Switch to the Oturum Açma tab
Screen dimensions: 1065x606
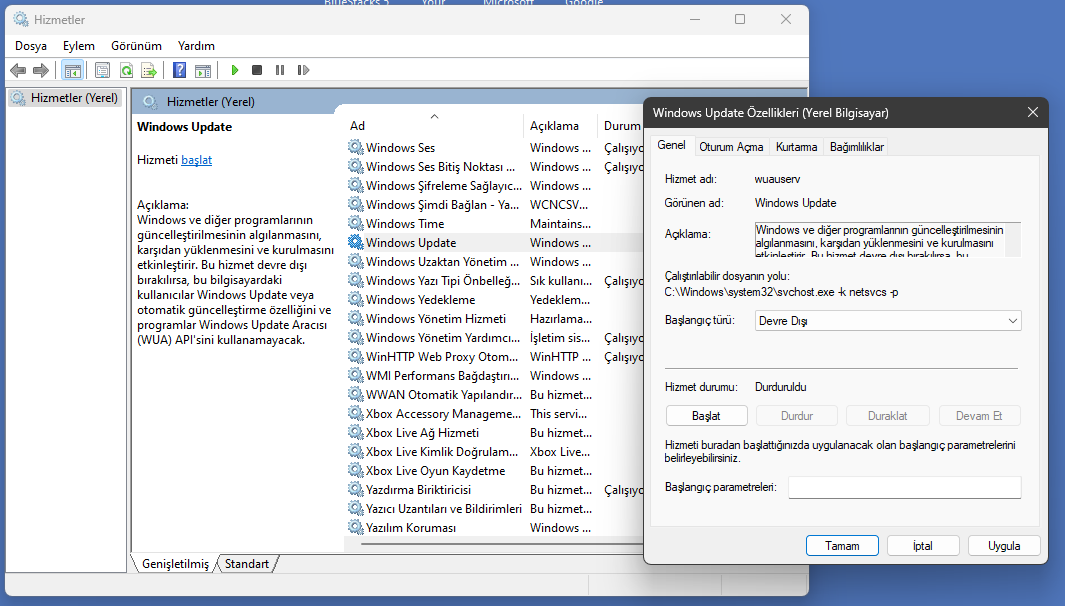coord(731,147)
